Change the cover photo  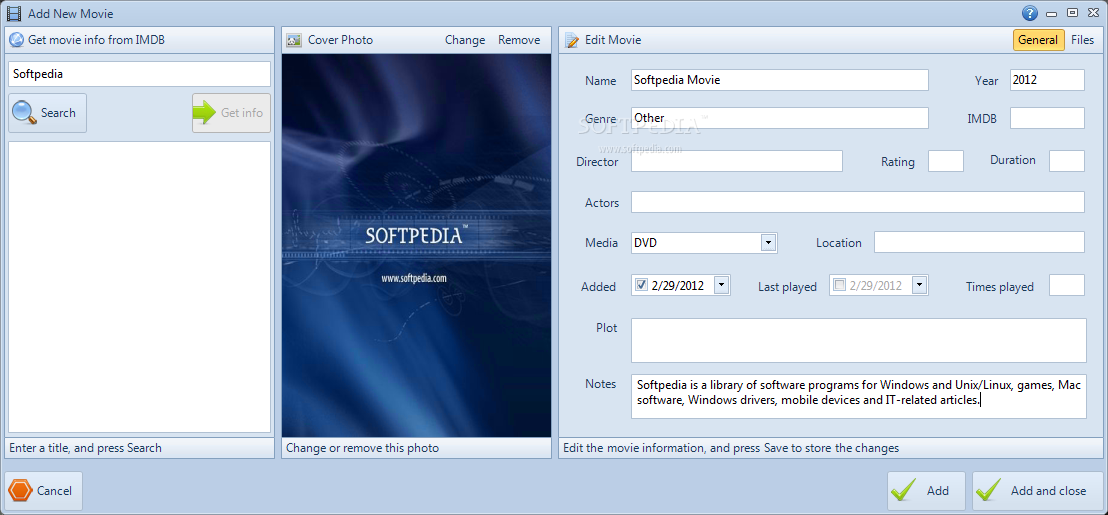[465, 40]
